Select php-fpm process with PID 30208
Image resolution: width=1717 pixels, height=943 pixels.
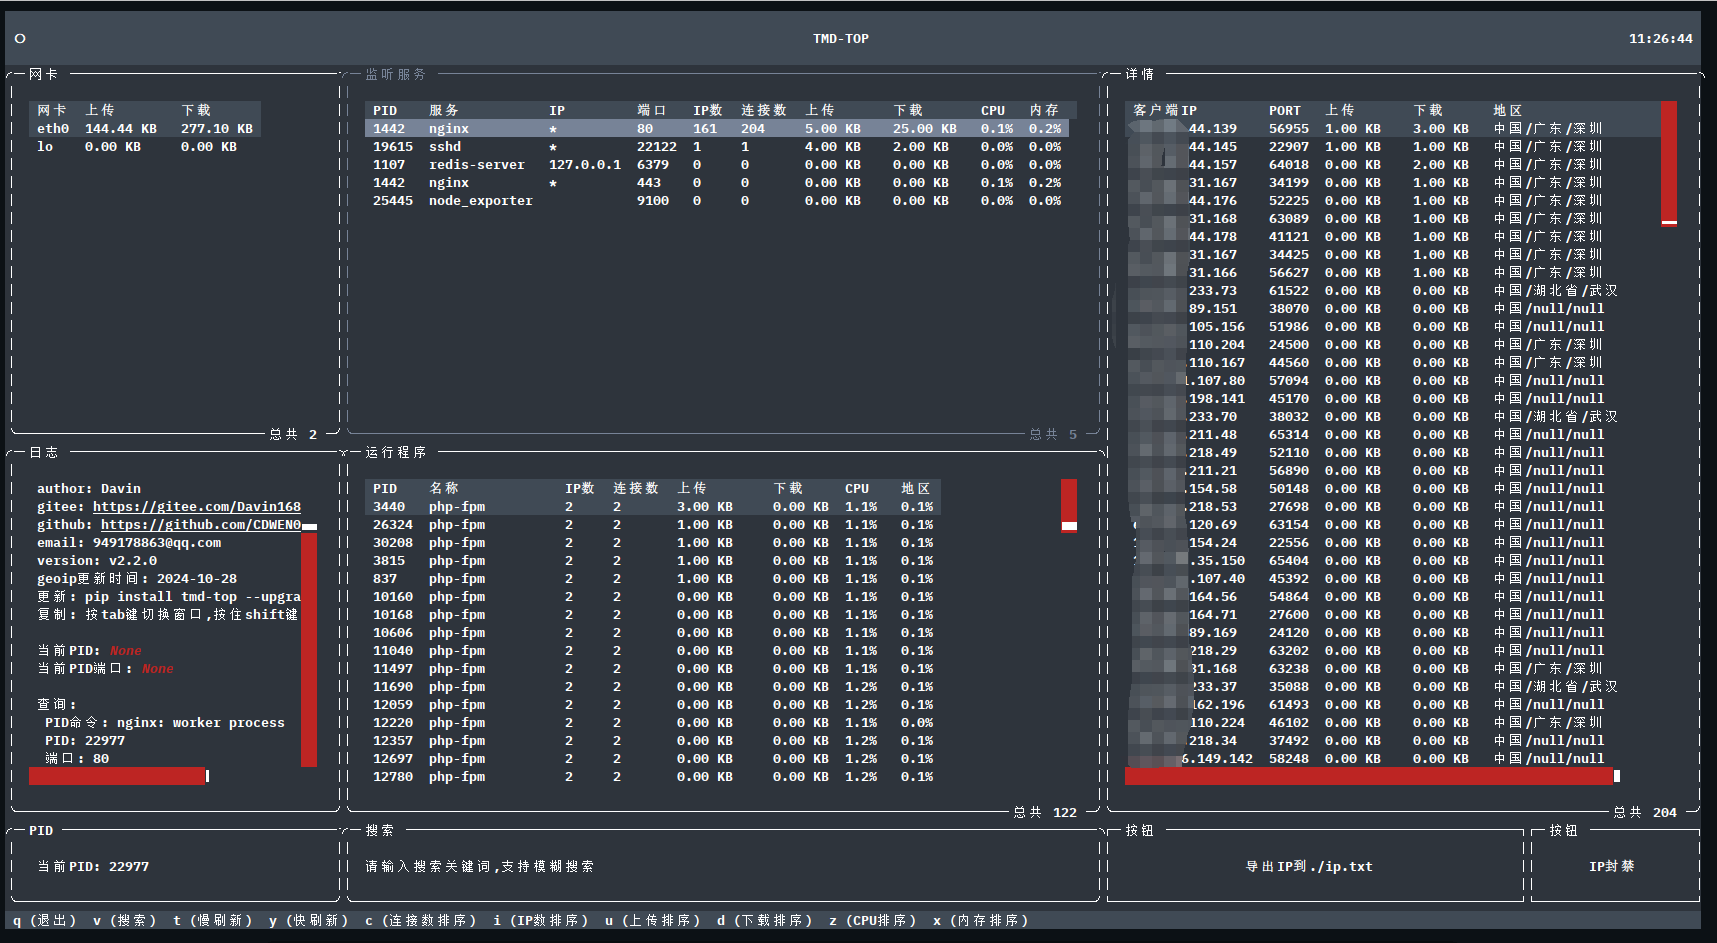coord(653,543)
